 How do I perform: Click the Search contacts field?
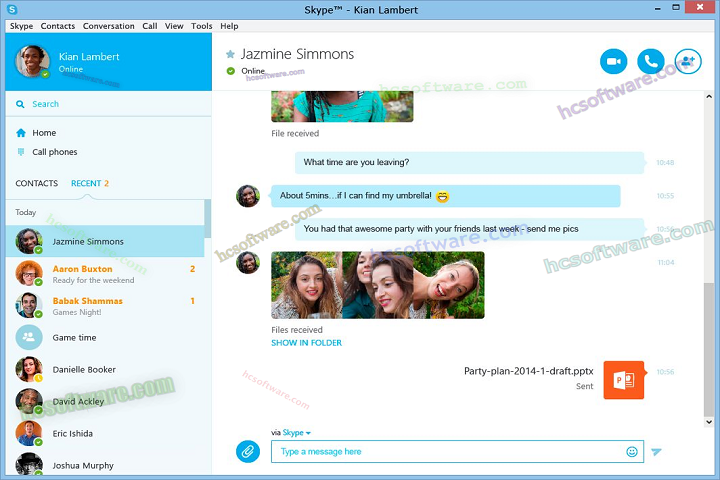[110, 104]
